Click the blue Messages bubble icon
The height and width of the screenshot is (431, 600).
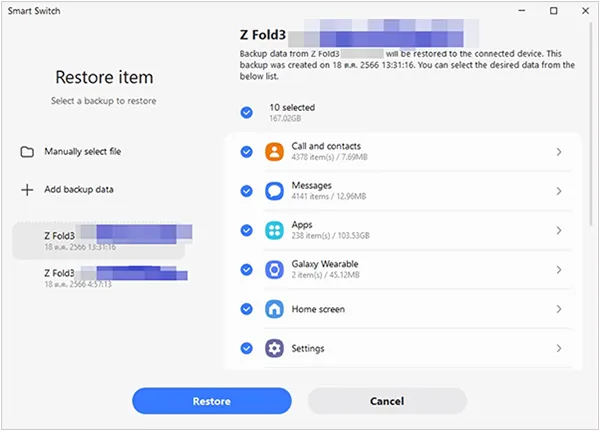pyautogui.click(x=274, y=191)
